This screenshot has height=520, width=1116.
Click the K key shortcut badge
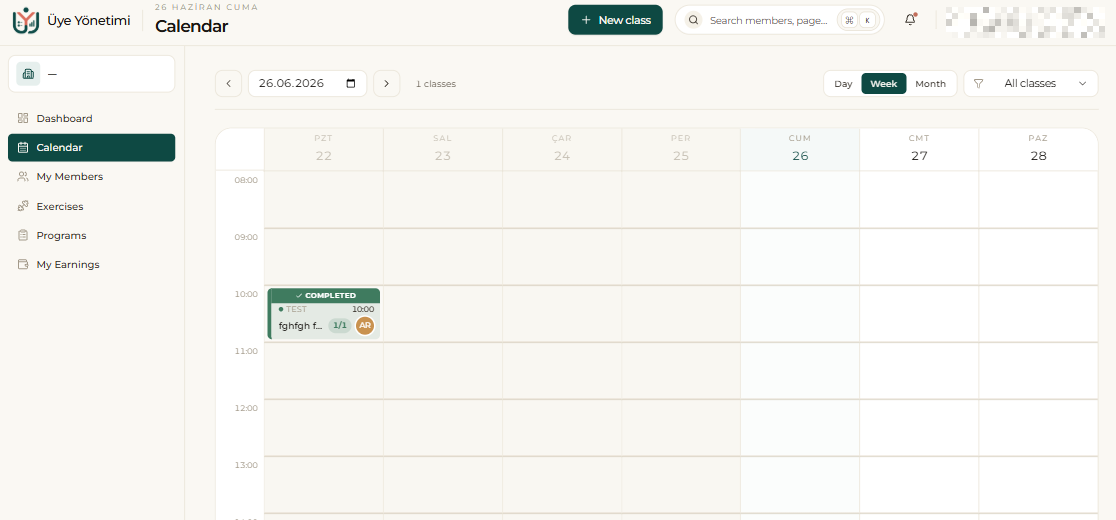pos(867,21)
